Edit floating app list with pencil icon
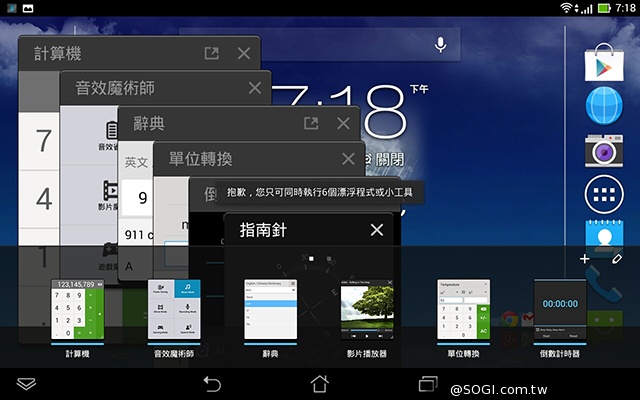 click(x=617, y=259)
